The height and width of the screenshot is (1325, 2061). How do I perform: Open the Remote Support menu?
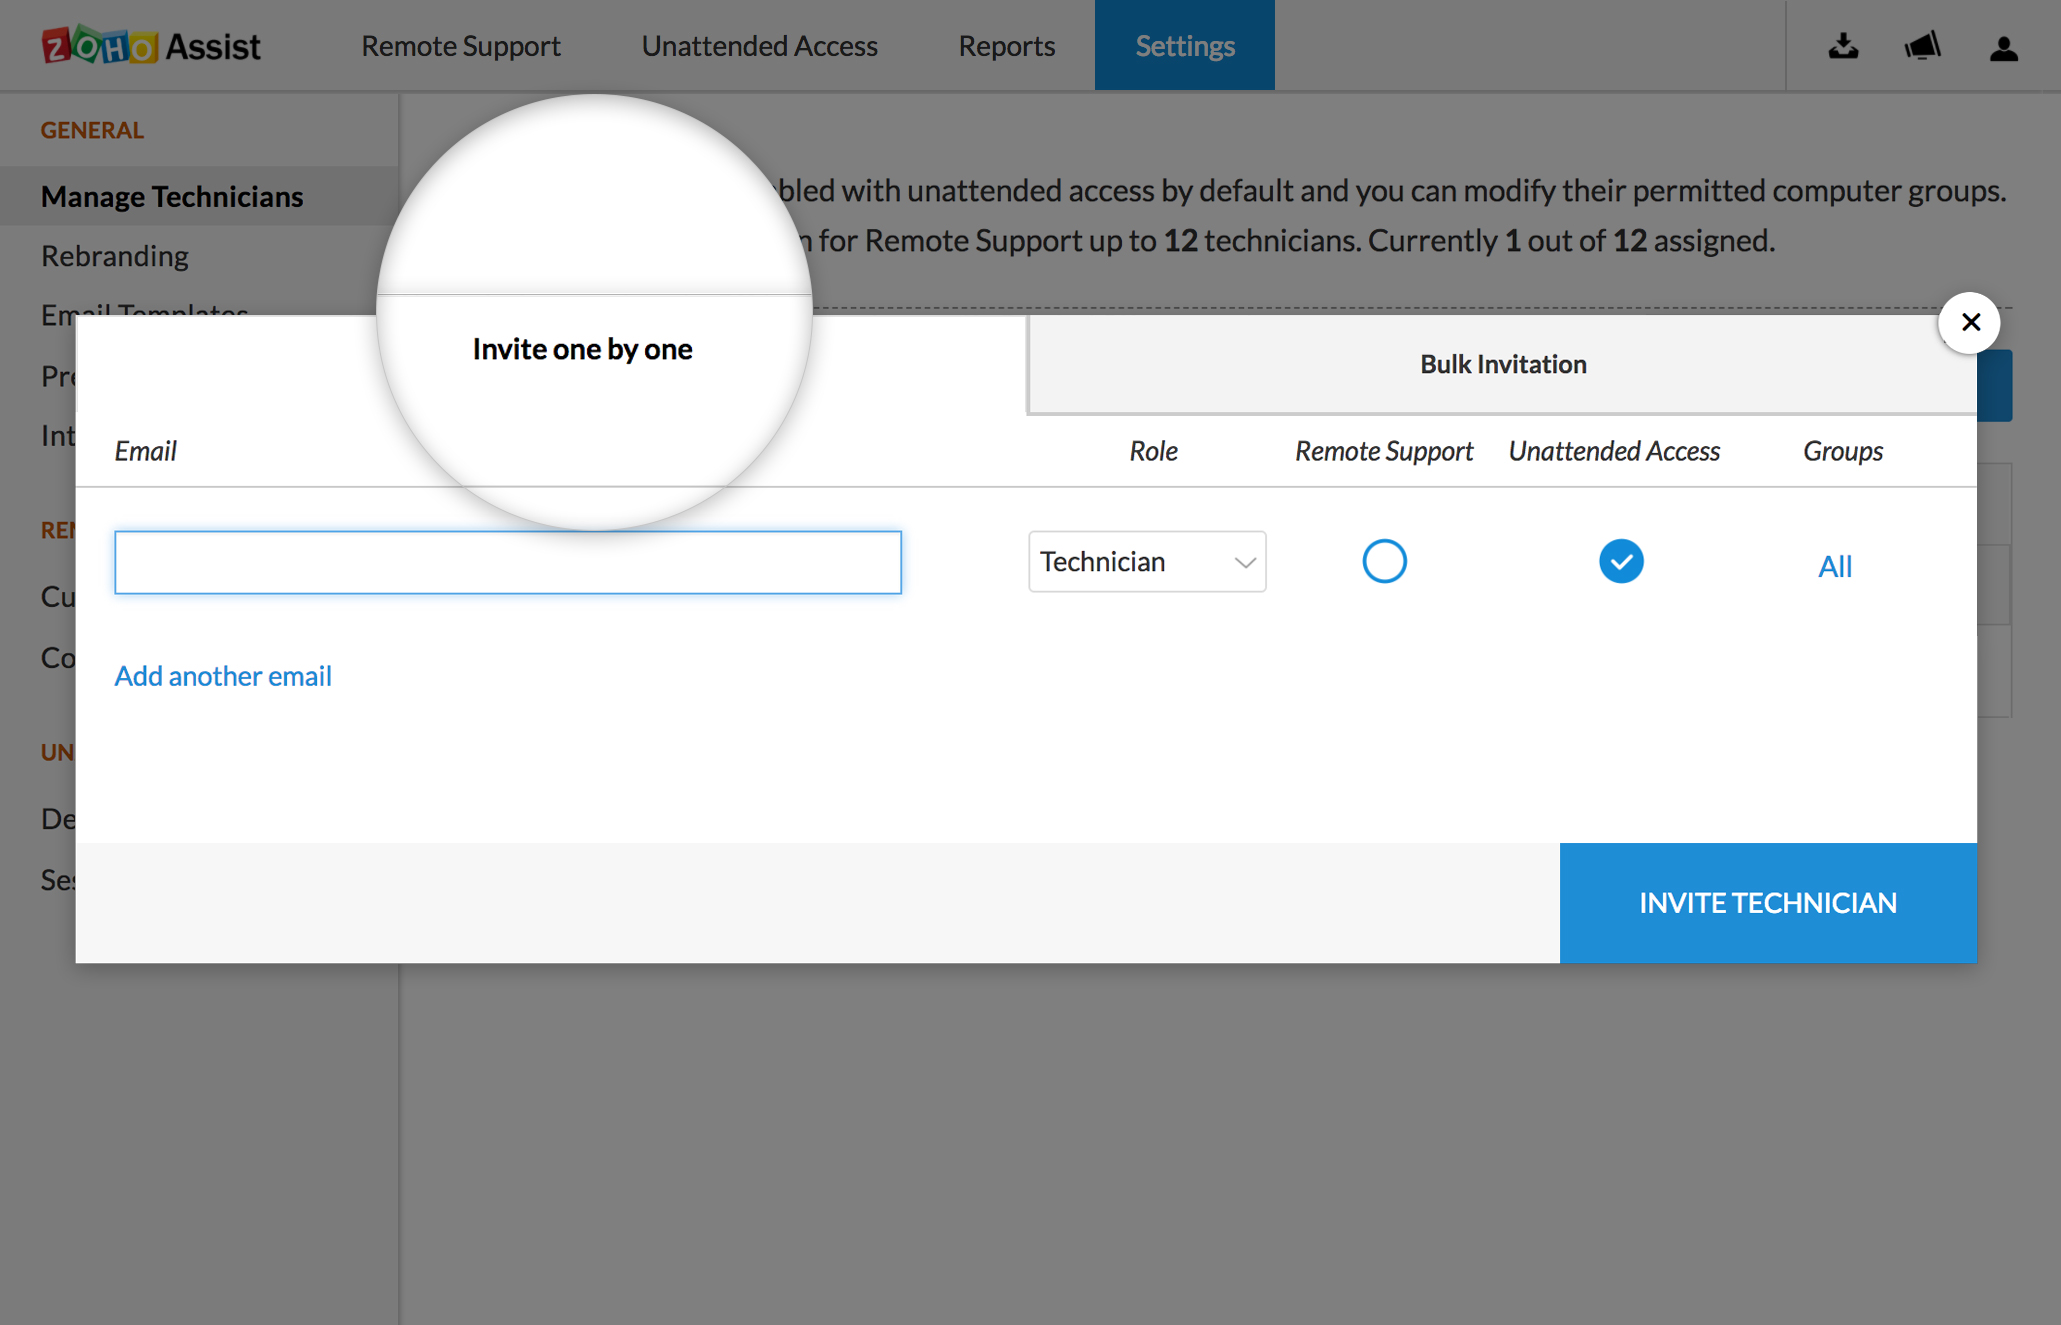point(460,46)
